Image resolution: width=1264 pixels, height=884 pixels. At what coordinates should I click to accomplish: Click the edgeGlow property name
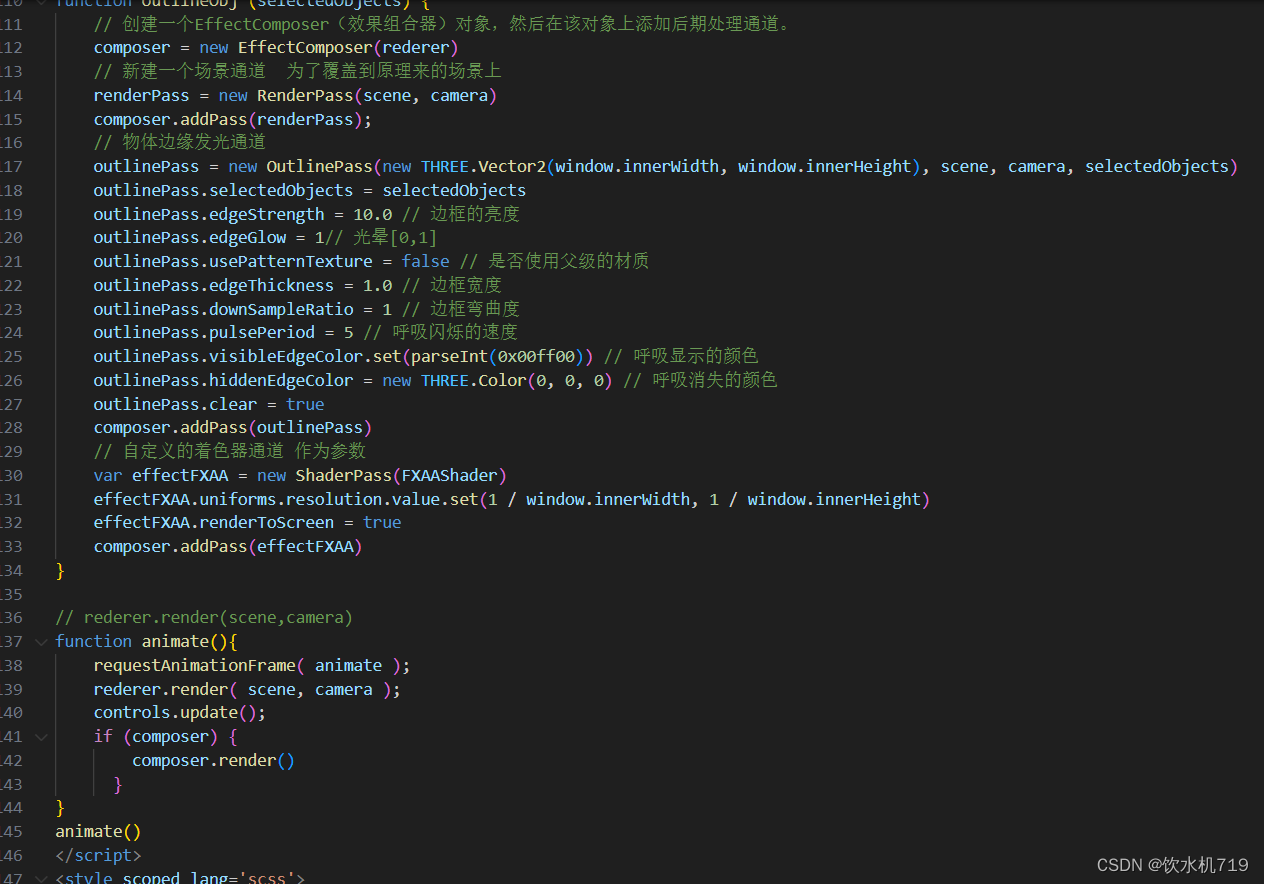click(247, 237)
